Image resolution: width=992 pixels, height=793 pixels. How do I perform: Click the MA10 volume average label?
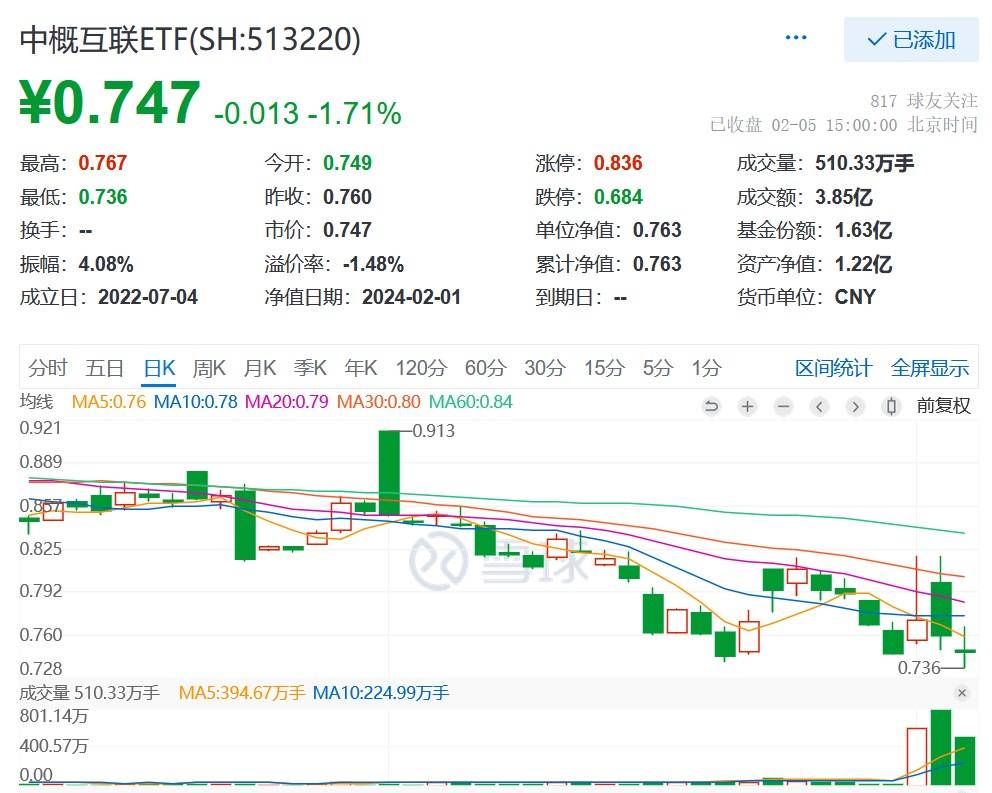380,691
